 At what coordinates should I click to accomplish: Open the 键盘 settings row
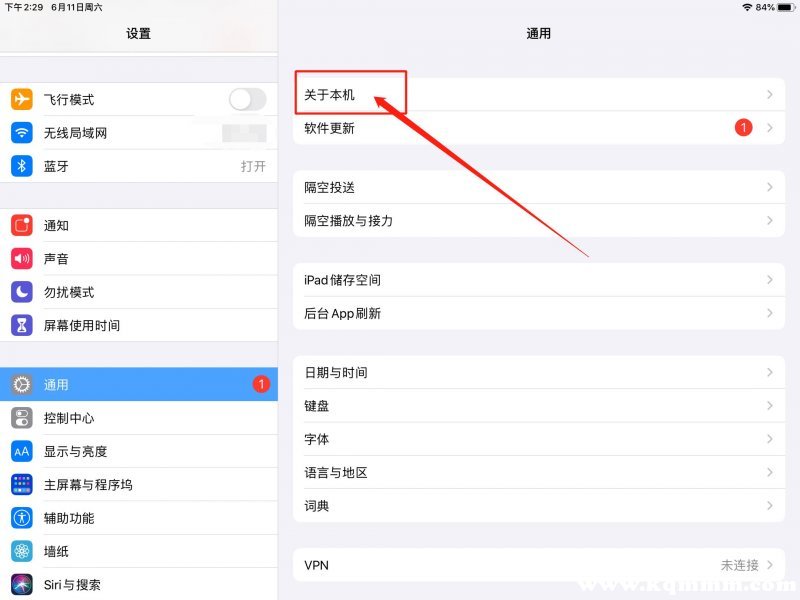tap(539, 406)
